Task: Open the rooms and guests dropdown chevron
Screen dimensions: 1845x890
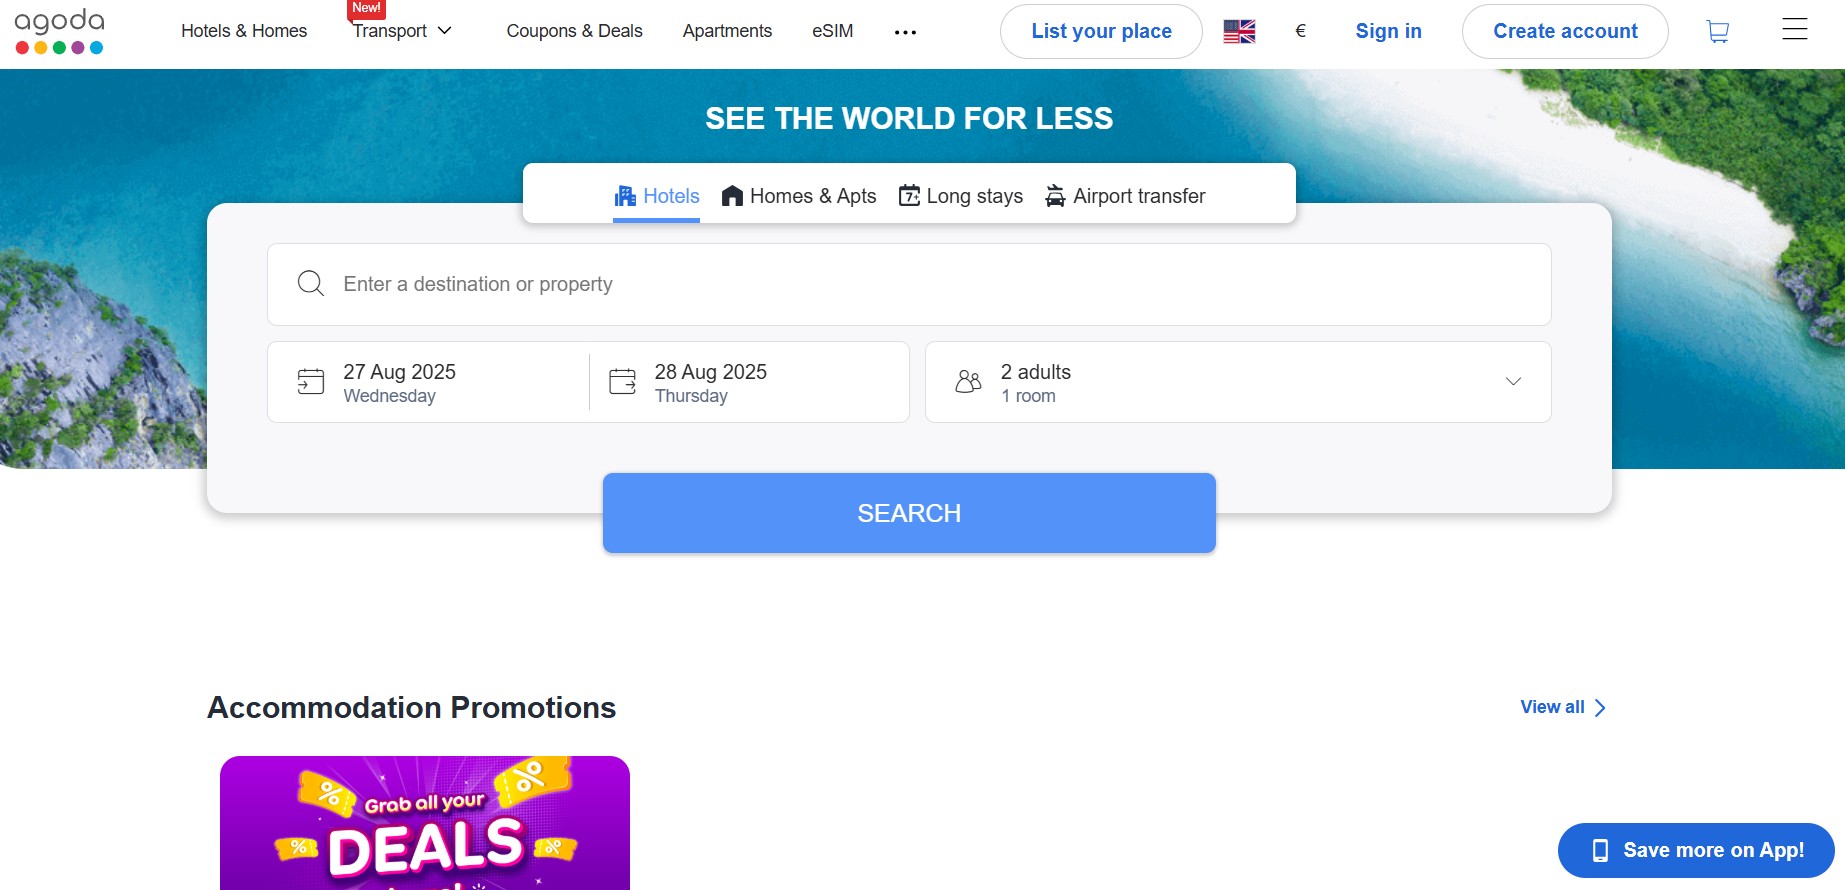Action: tap(1513, 382)
